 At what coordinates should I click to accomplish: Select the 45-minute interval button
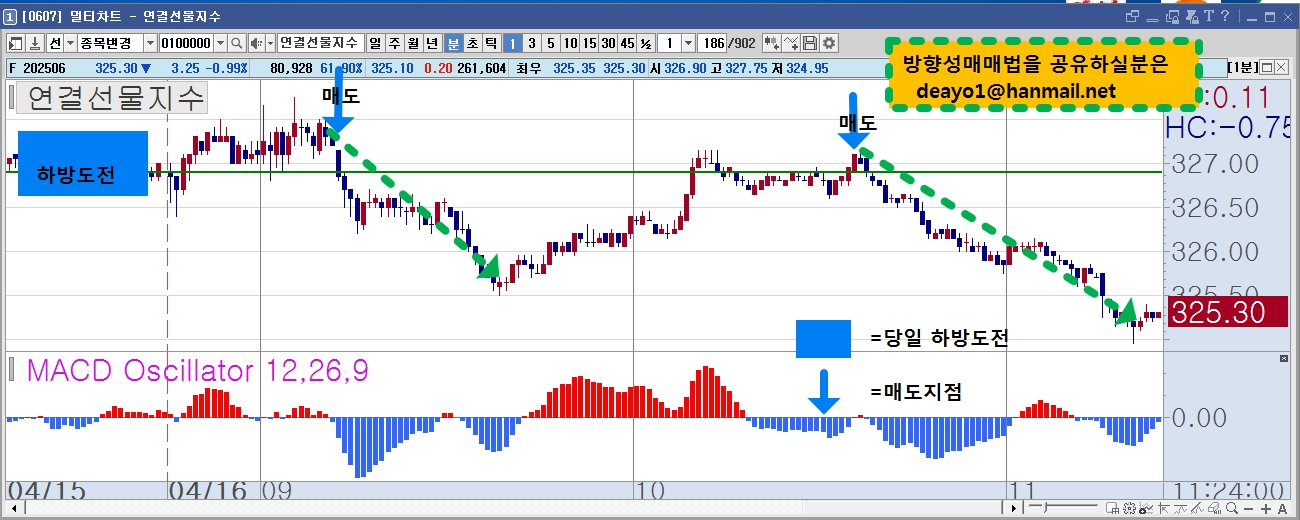pyautogui.click(x=627, y=43)
